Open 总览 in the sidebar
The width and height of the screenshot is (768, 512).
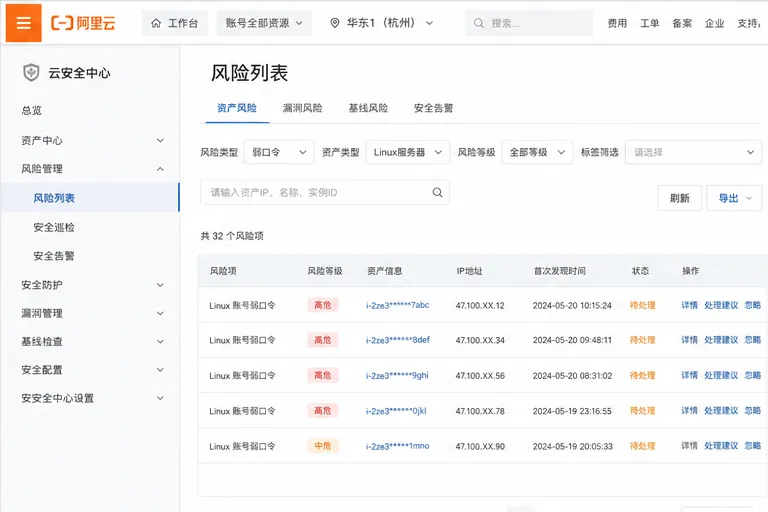click(32, 111)
